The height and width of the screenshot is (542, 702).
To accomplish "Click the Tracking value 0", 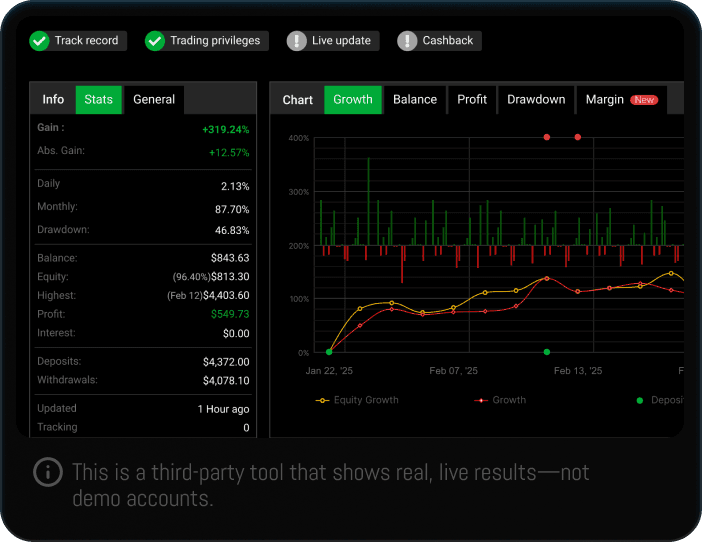I will tap(246, 428).
